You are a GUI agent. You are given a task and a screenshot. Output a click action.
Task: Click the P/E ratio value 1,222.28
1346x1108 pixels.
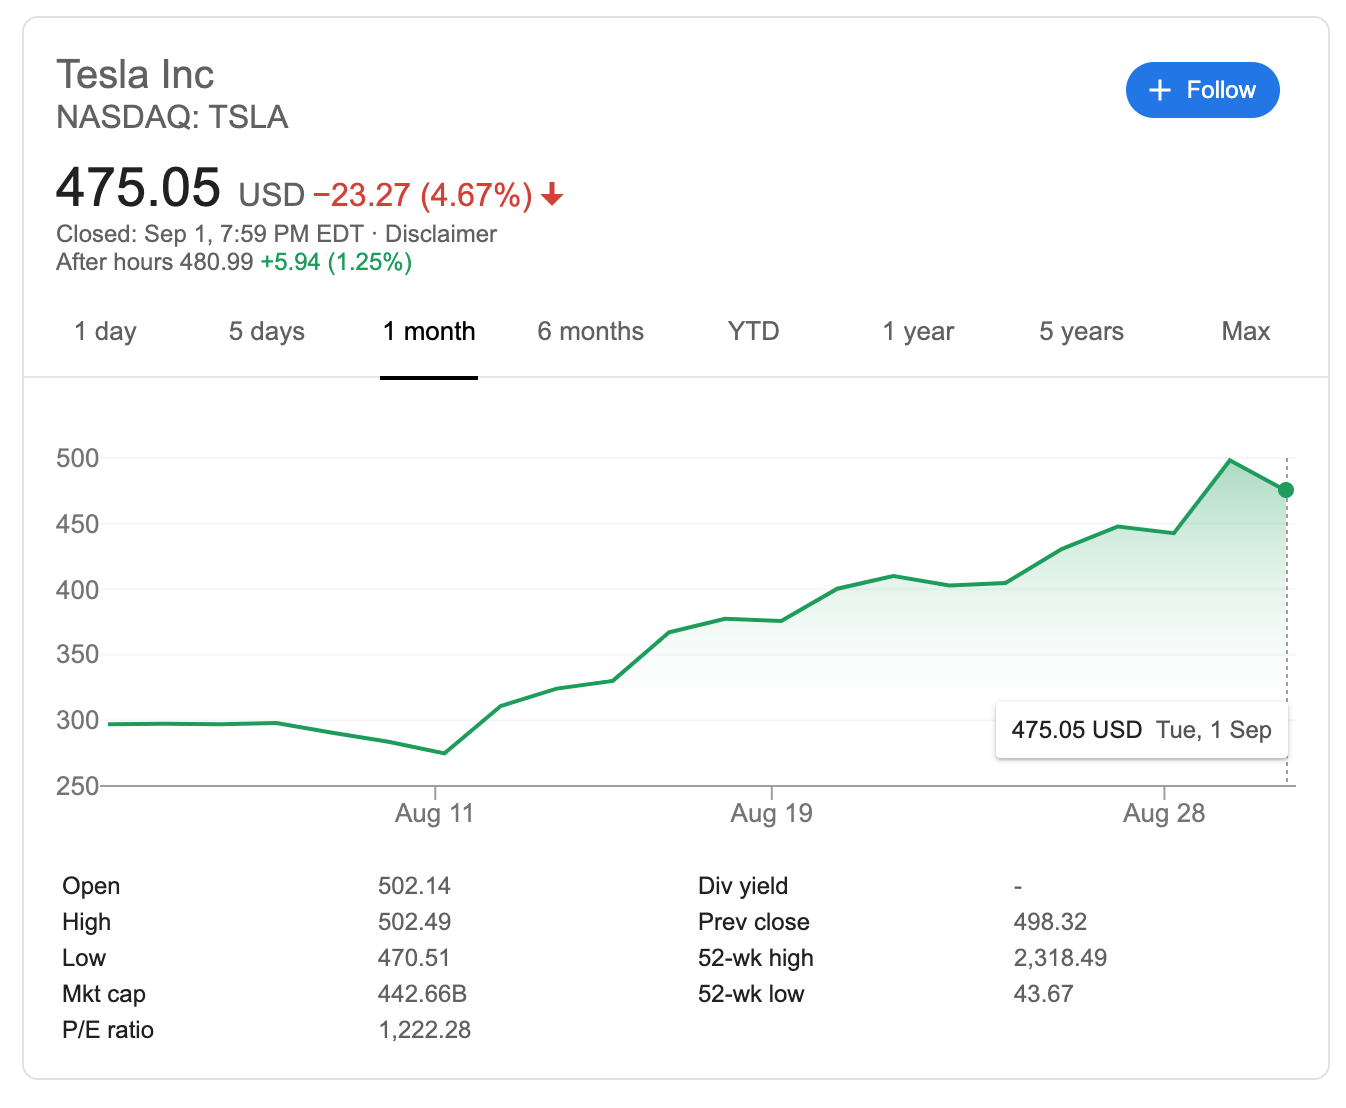(424, 1030)
